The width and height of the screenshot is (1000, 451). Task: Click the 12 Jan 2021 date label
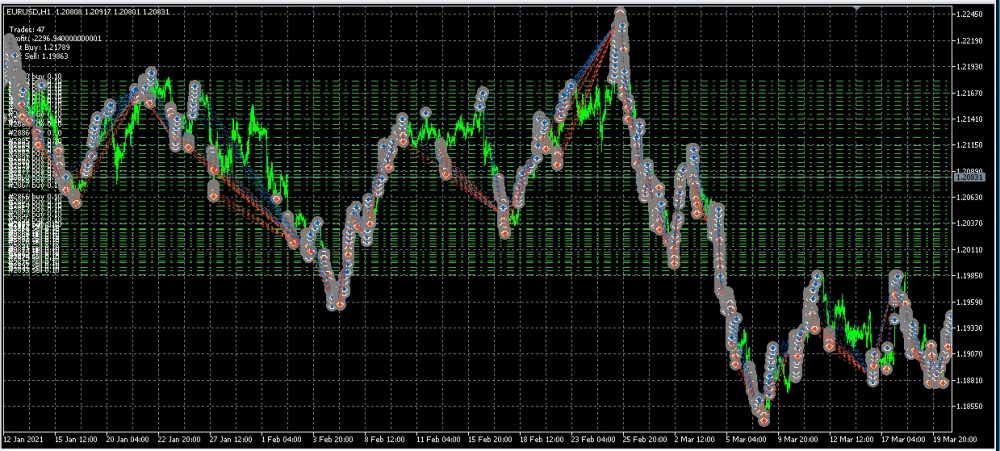25,437
